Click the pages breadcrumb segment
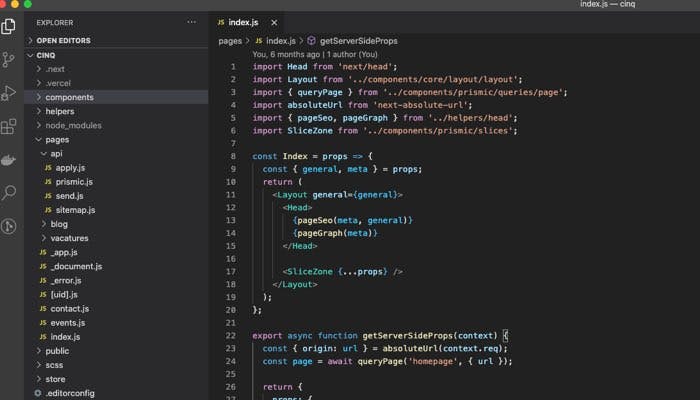The image size is (700, 400). coord(230,41)
